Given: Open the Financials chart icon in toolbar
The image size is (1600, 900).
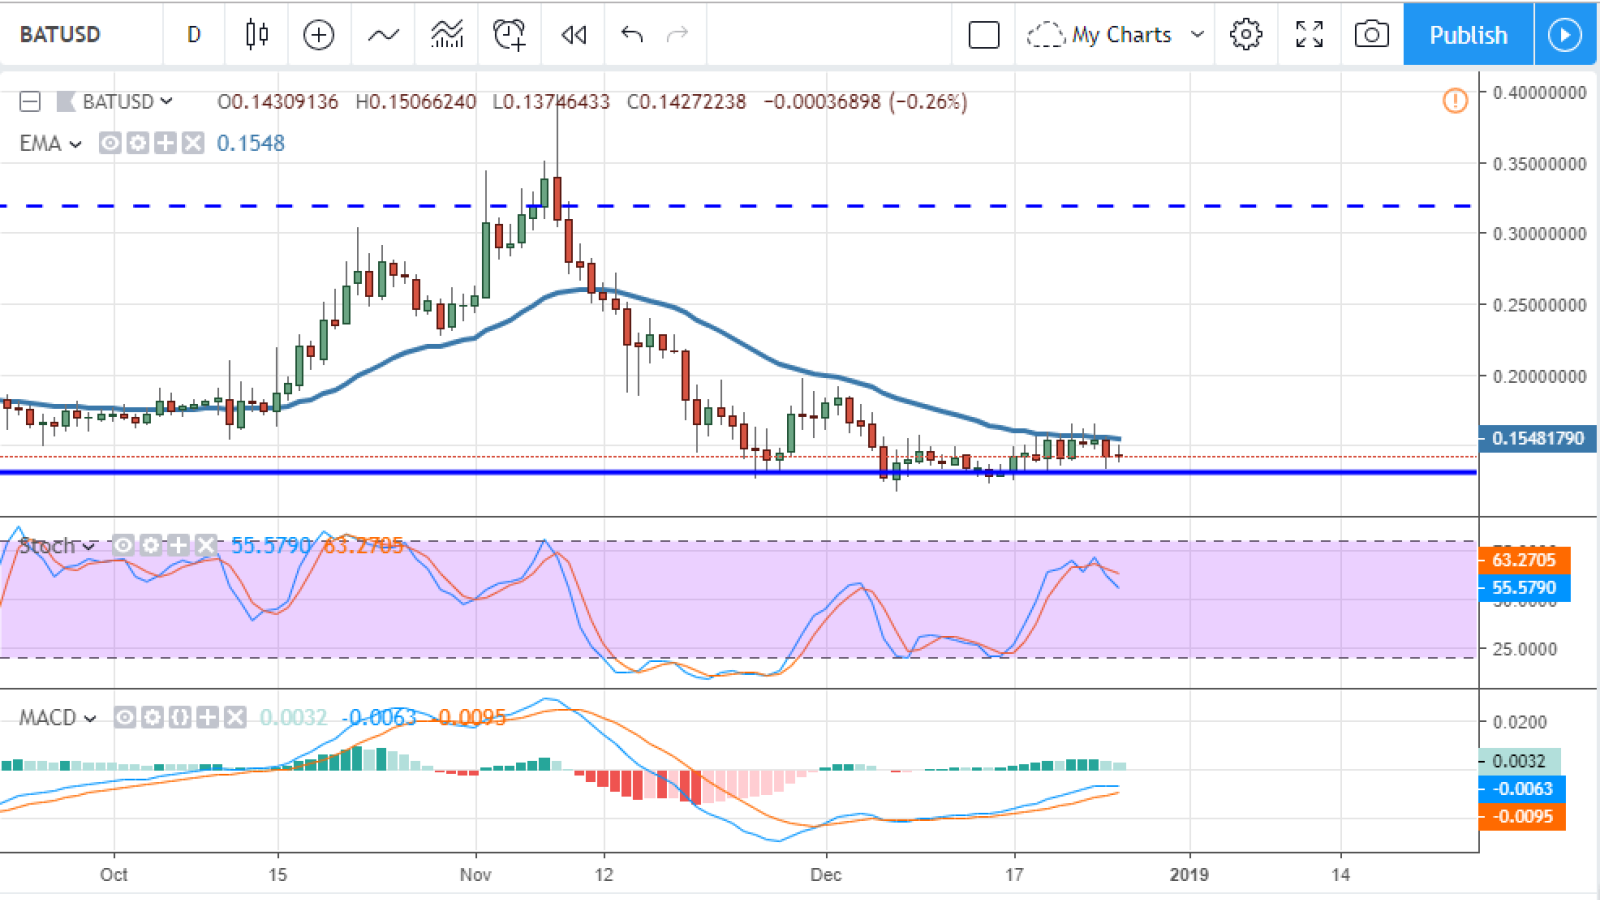Looking at the screenshot, I should (x=447, y=35).
